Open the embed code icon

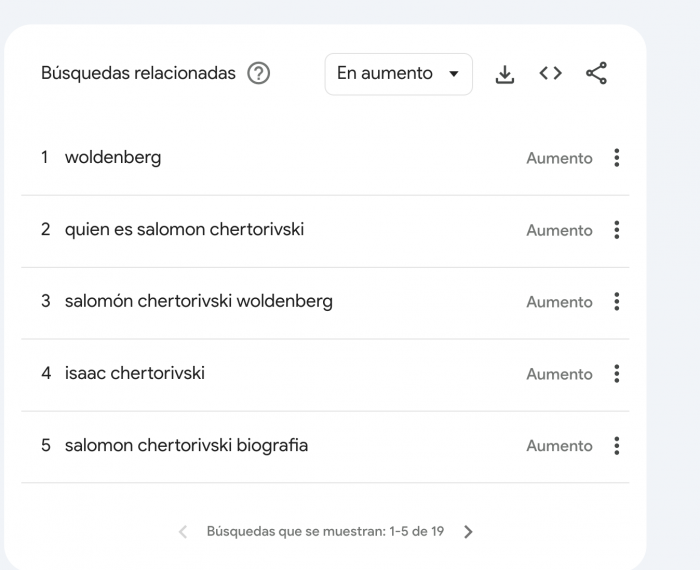[551, 74]
